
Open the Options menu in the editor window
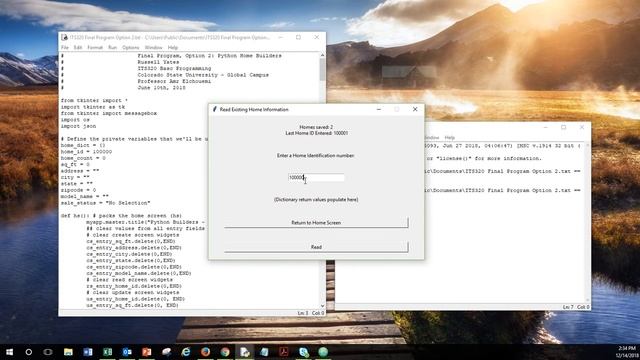click(131, 47)
